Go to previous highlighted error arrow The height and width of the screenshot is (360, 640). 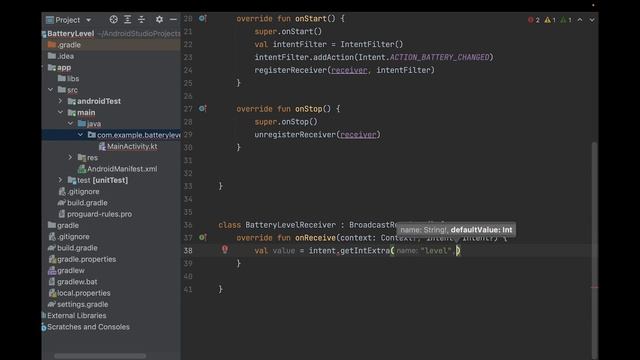tap(580, 20)
